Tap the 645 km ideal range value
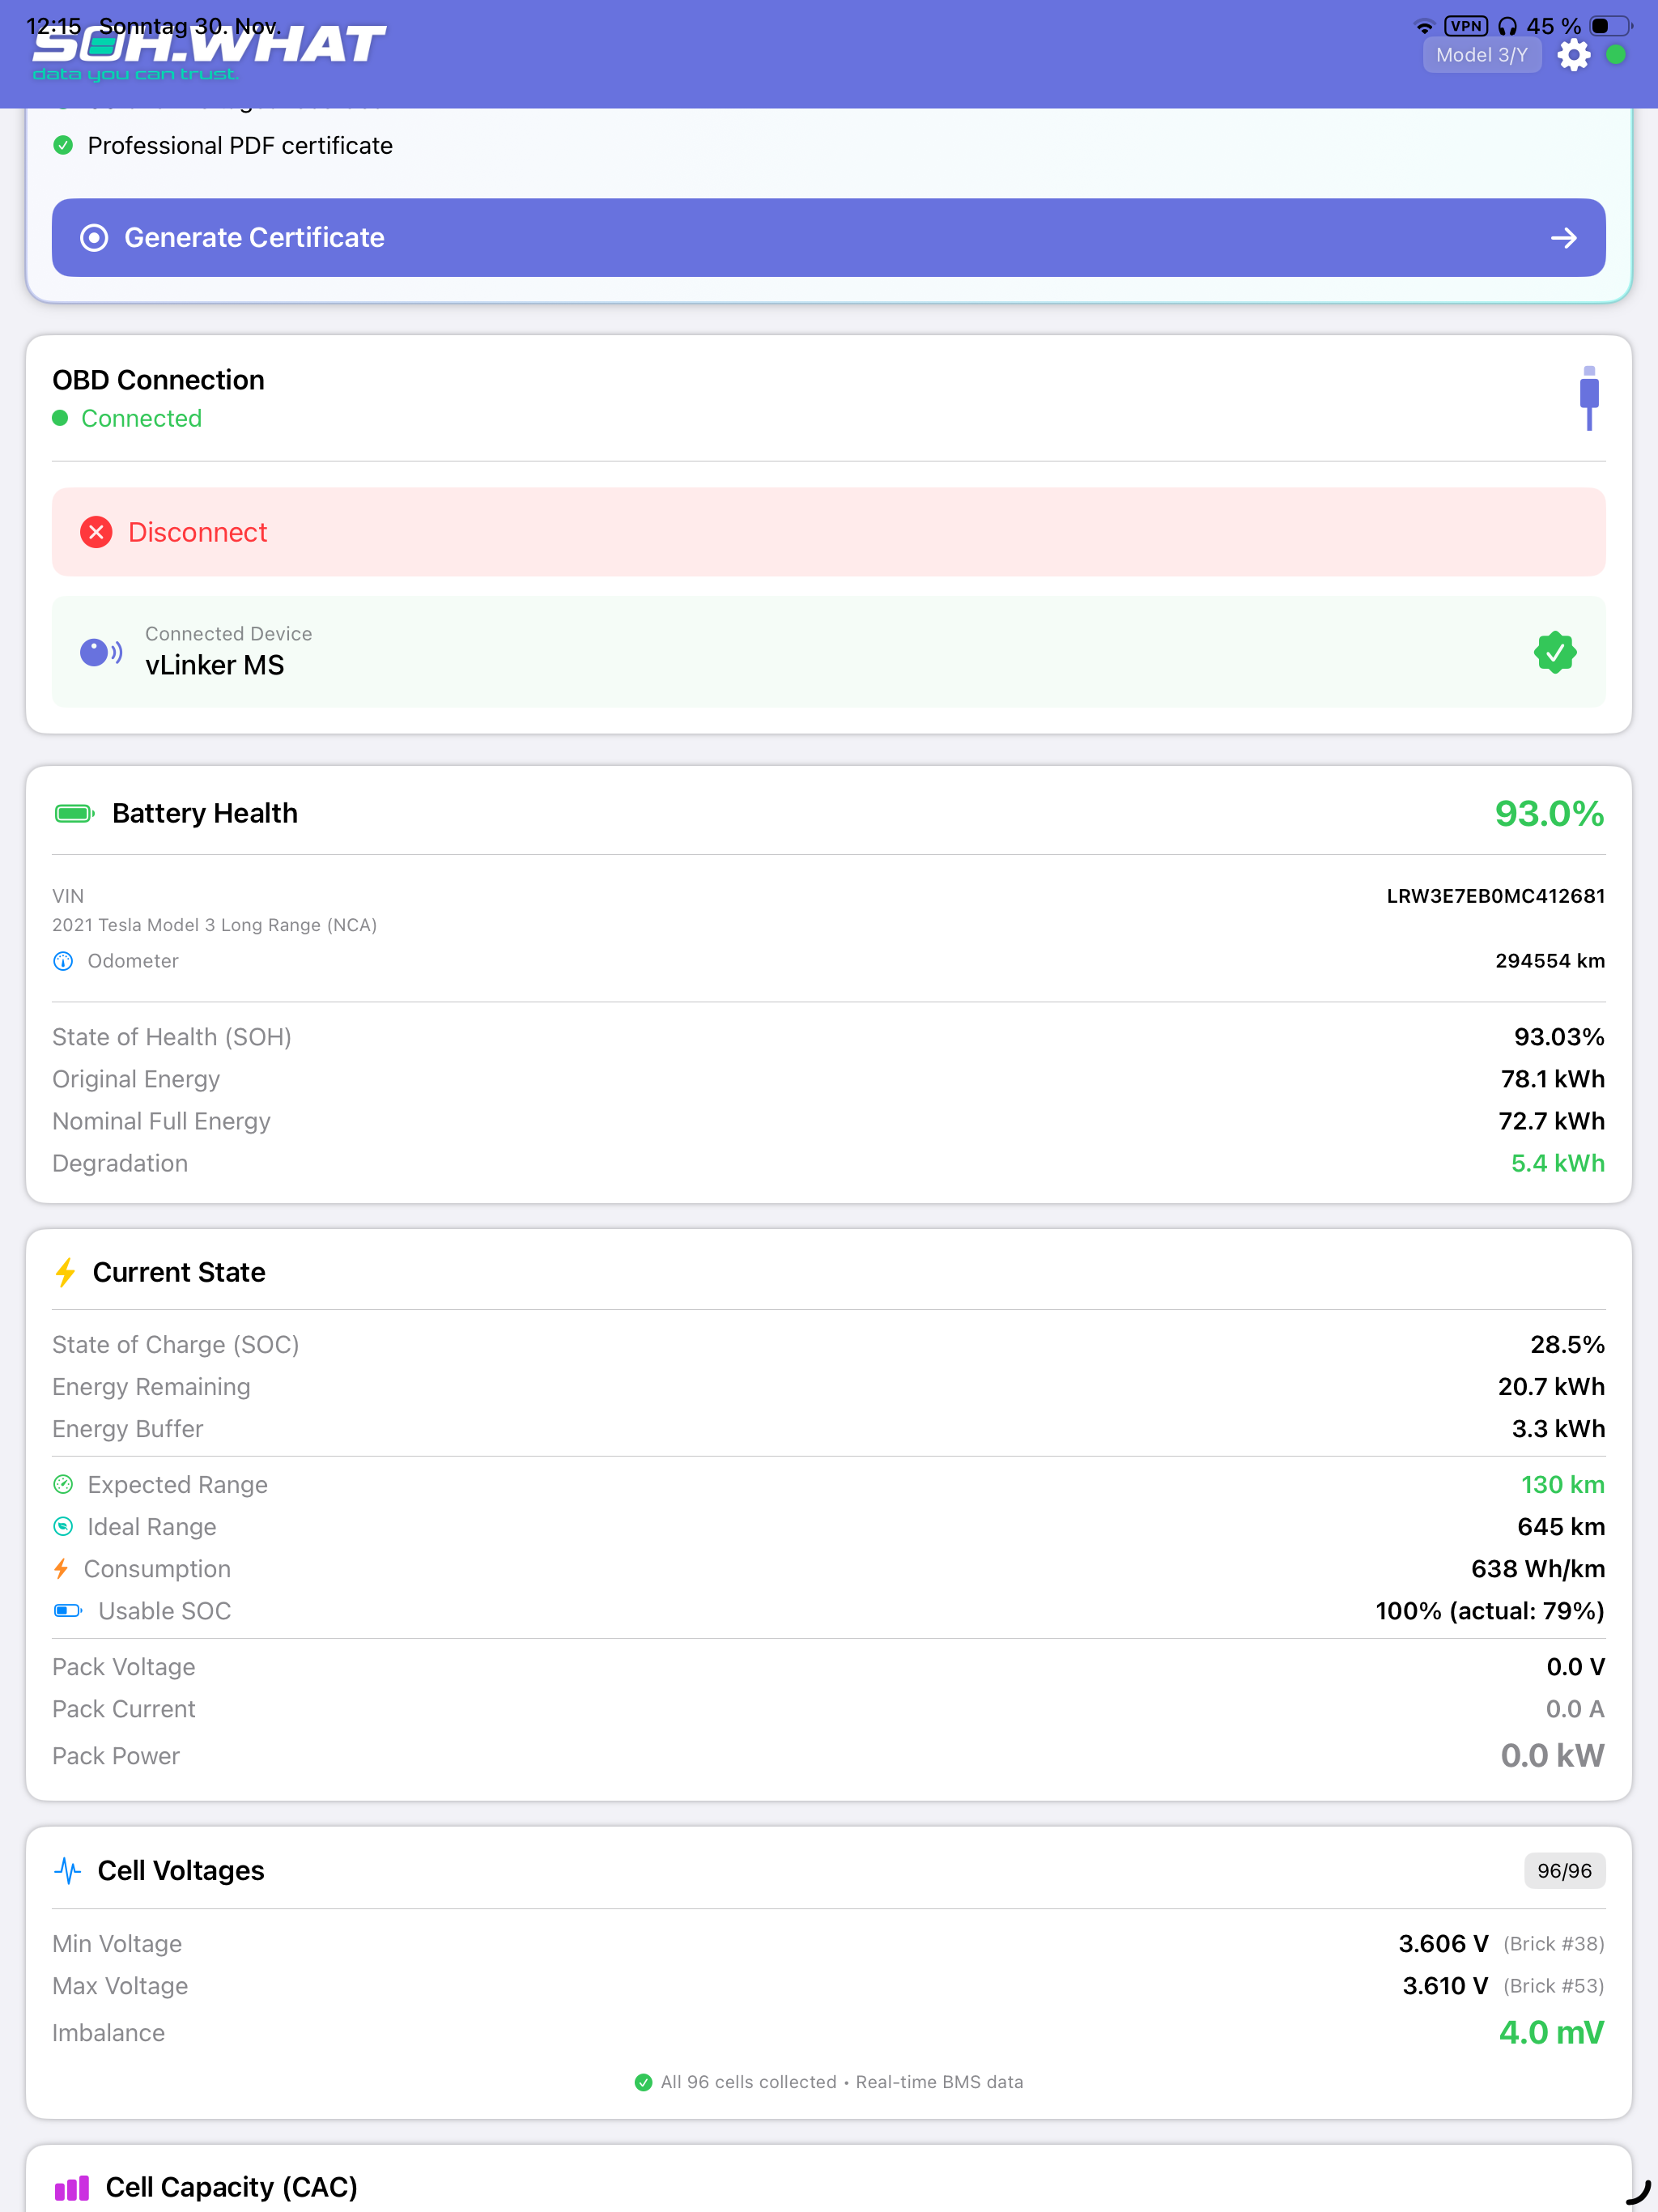 1561,1527
